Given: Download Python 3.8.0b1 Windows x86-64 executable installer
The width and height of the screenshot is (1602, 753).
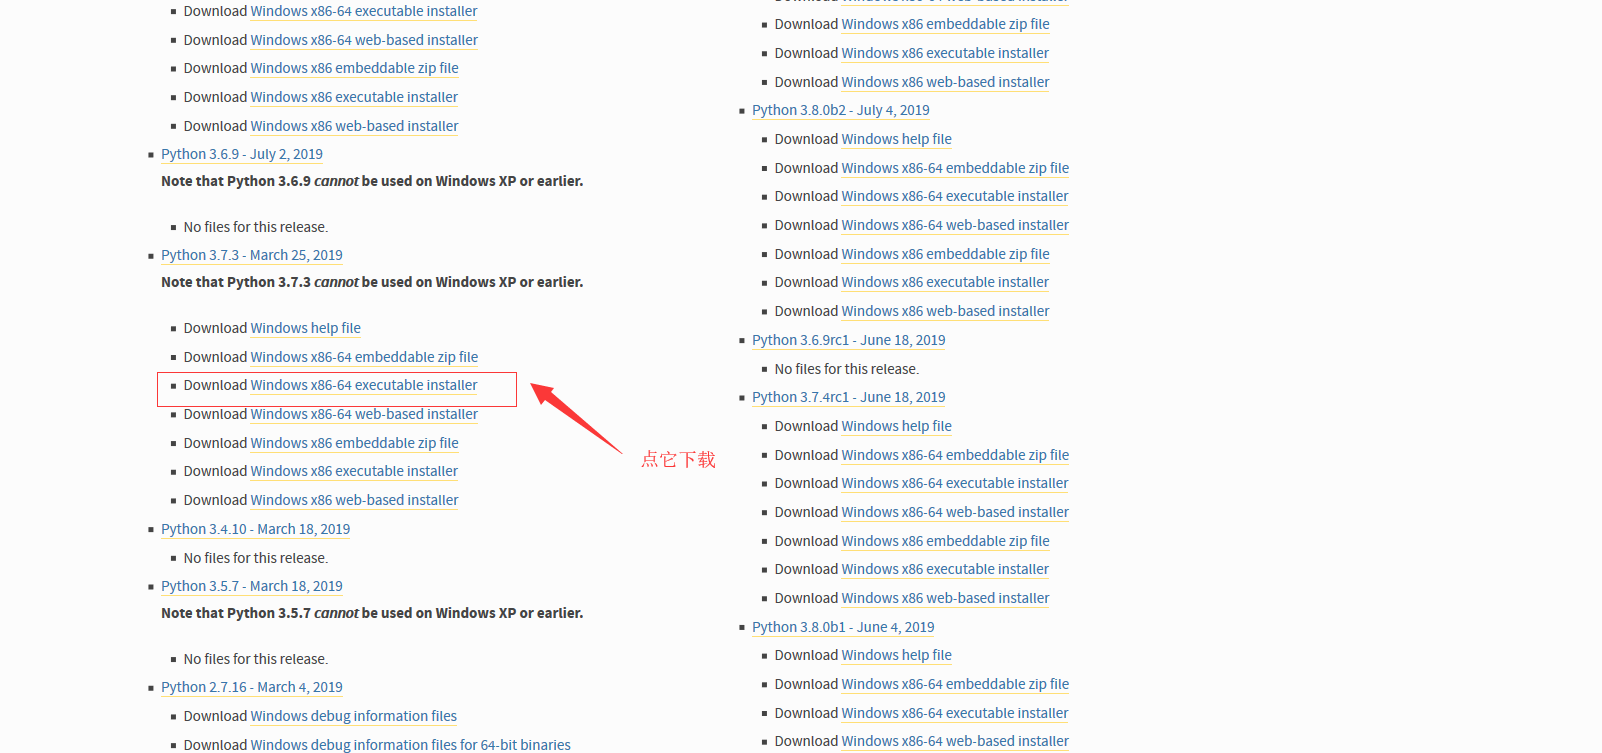Looking at the screenshot, I should pyautogui.click(x=955, y=713).
